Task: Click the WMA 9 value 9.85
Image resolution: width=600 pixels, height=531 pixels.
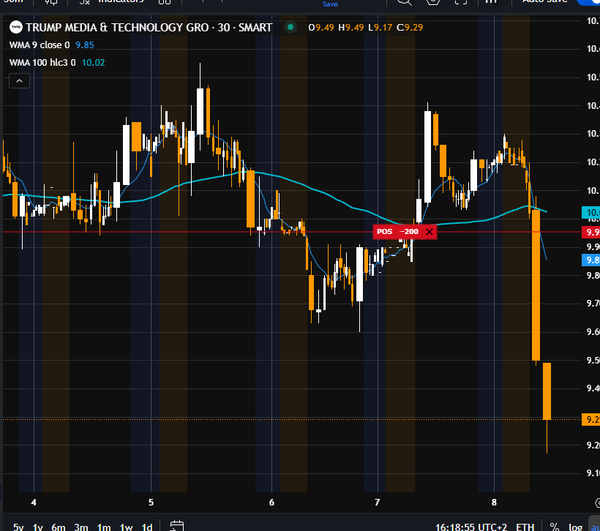Action: coord(85,45)
